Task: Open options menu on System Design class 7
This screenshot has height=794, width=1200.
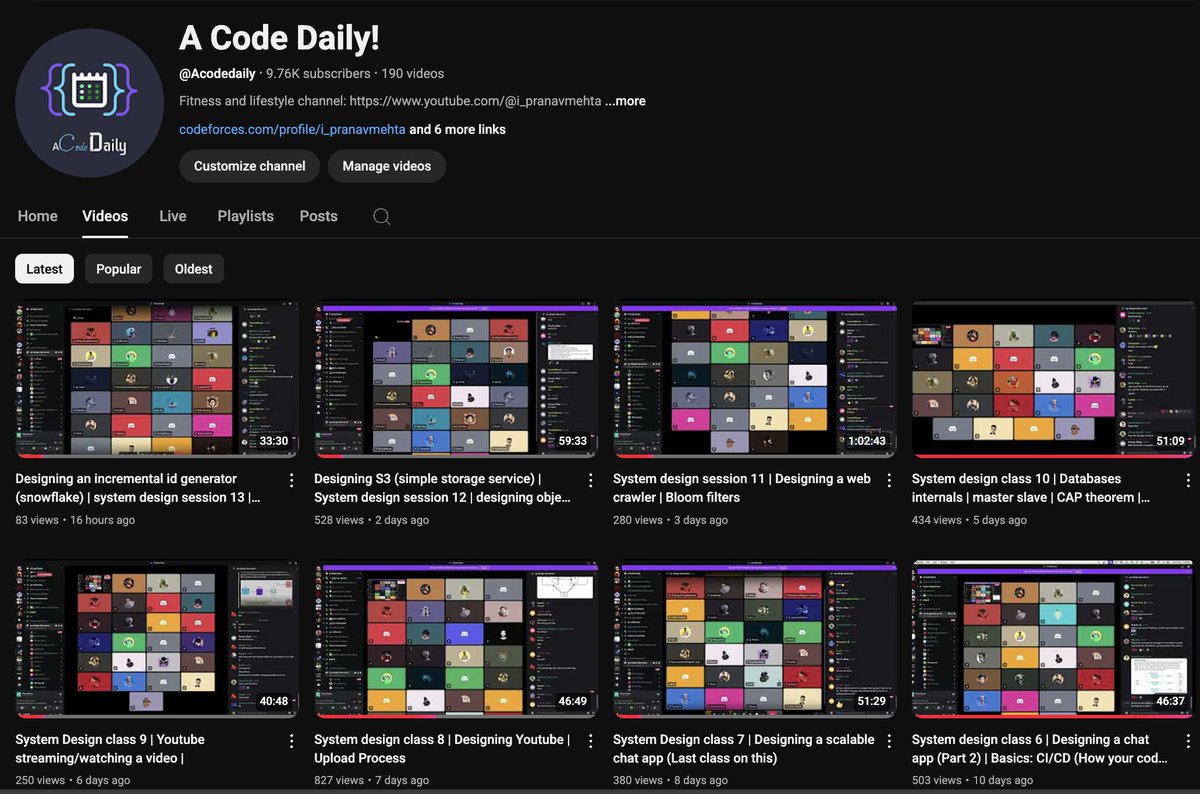Action: click(889, 741)
